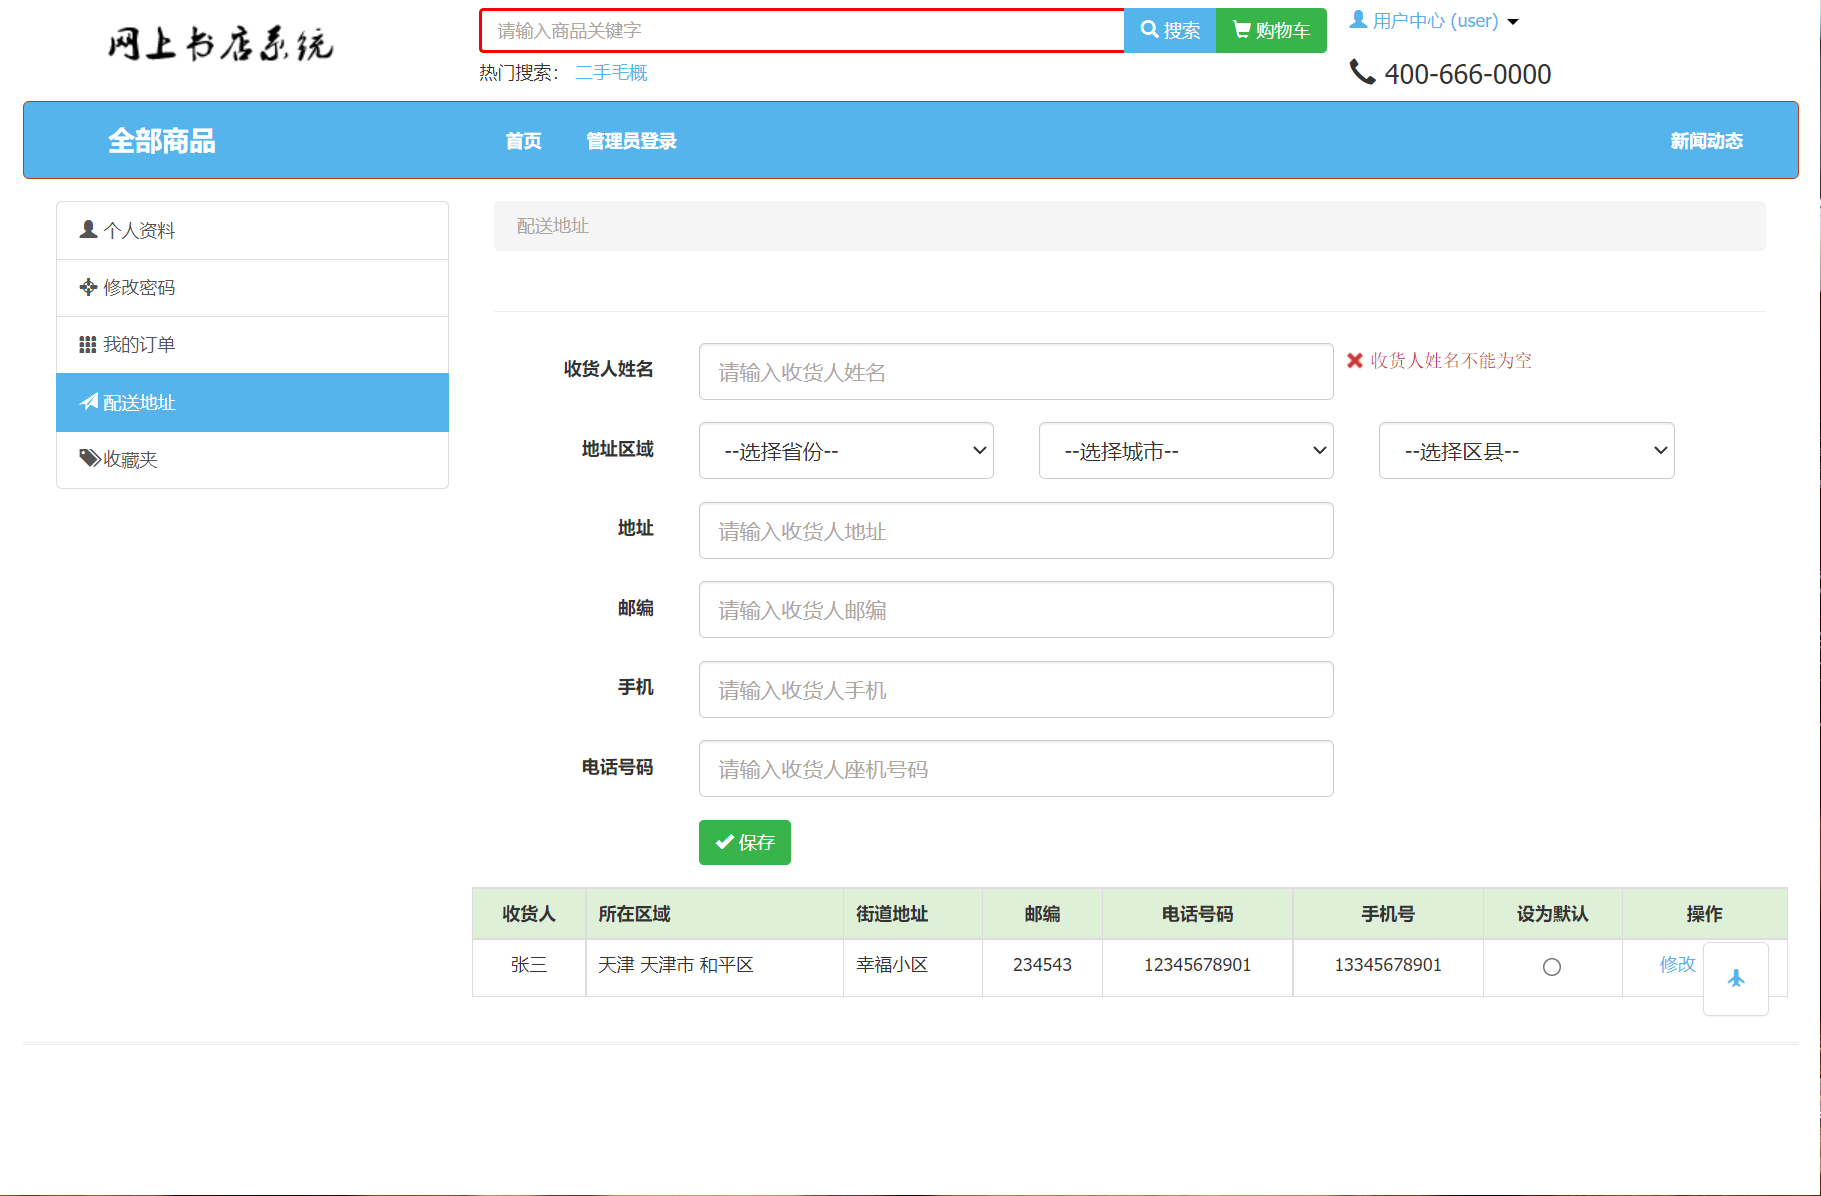Open the hot search link 二手毛概
This screenshot has width=1821, height=1196.
pyautogui.click(x=611, y=72)
